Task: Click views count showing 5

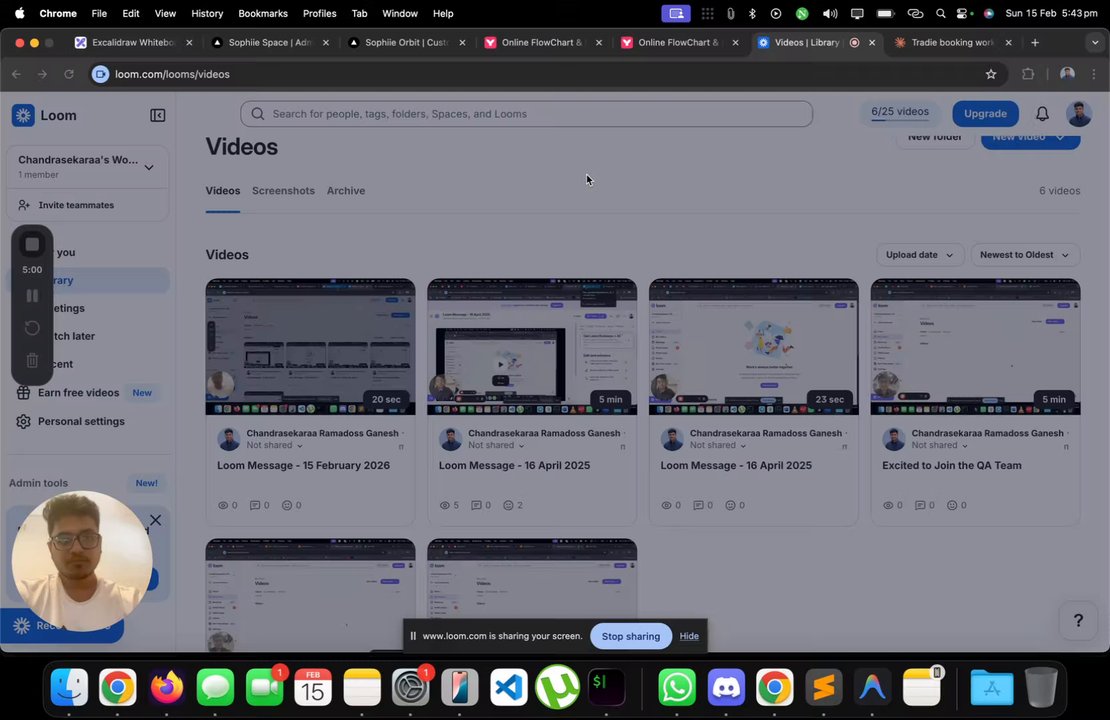Action: coord(448,505)
